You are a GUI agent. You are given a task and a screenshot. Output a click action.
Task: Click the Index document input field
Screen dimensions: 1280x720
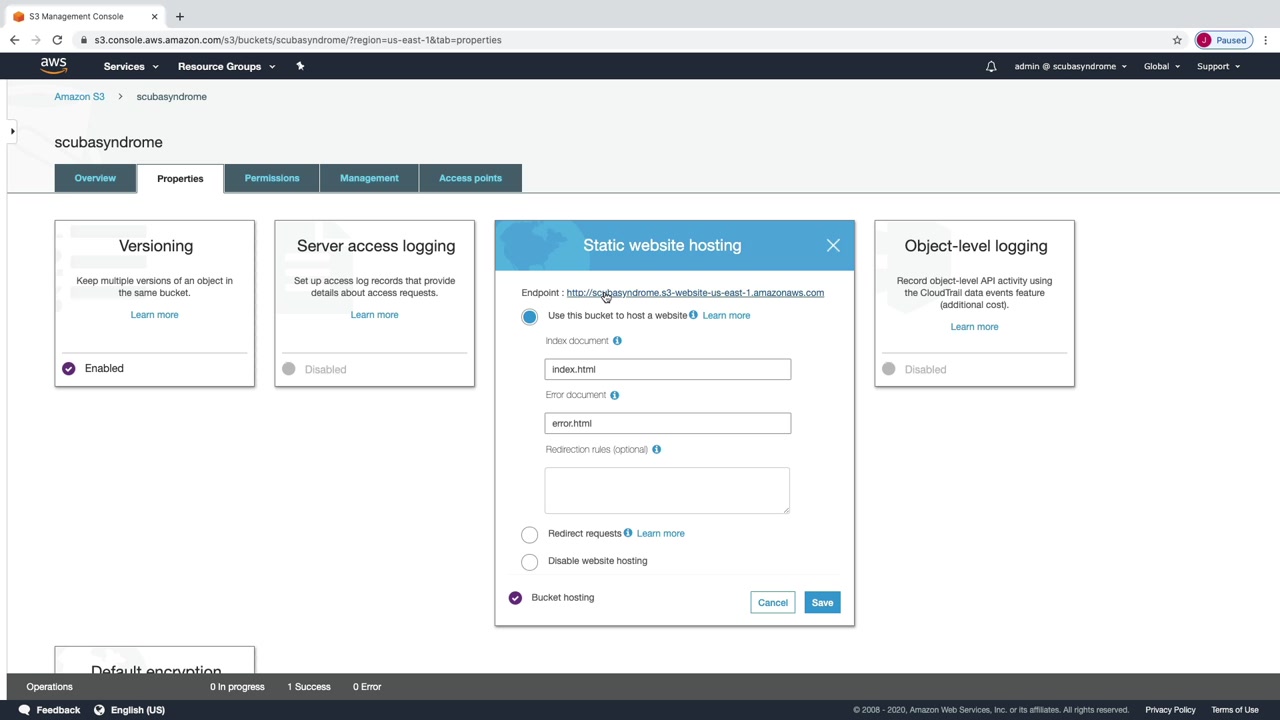tap(668, 369)
